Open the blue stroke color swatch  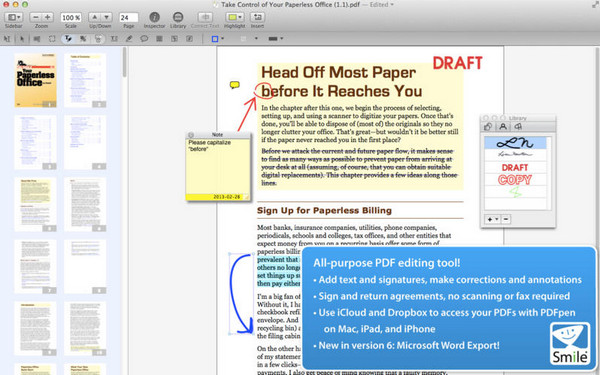tap(215, 39)
